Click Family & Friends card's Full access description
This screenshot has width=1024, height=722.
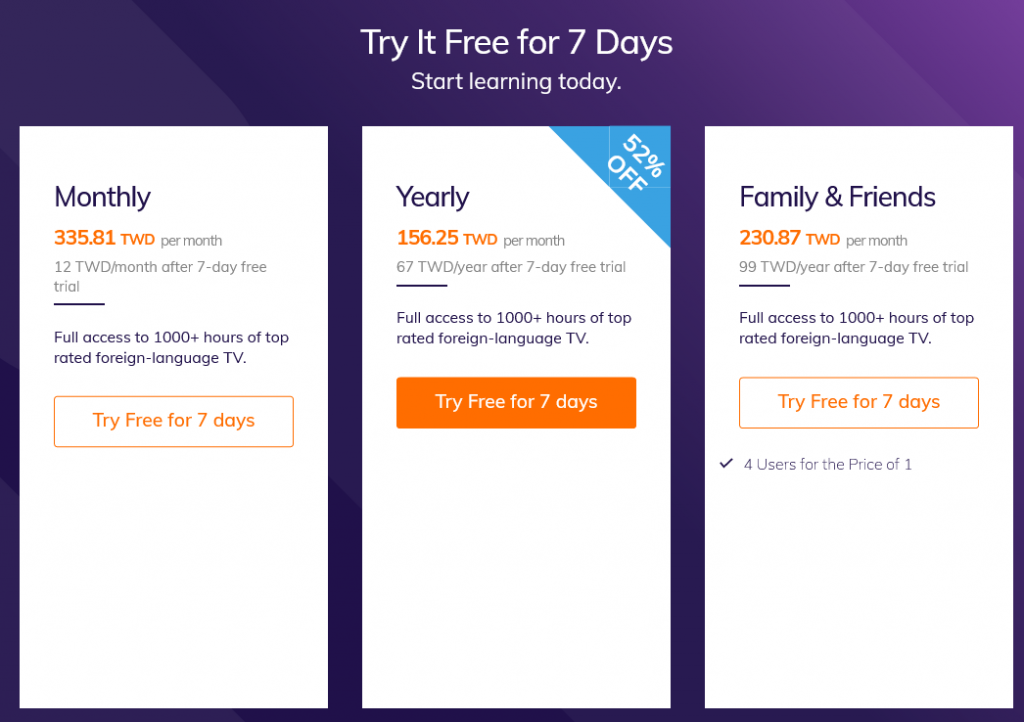tap(856, 328)
